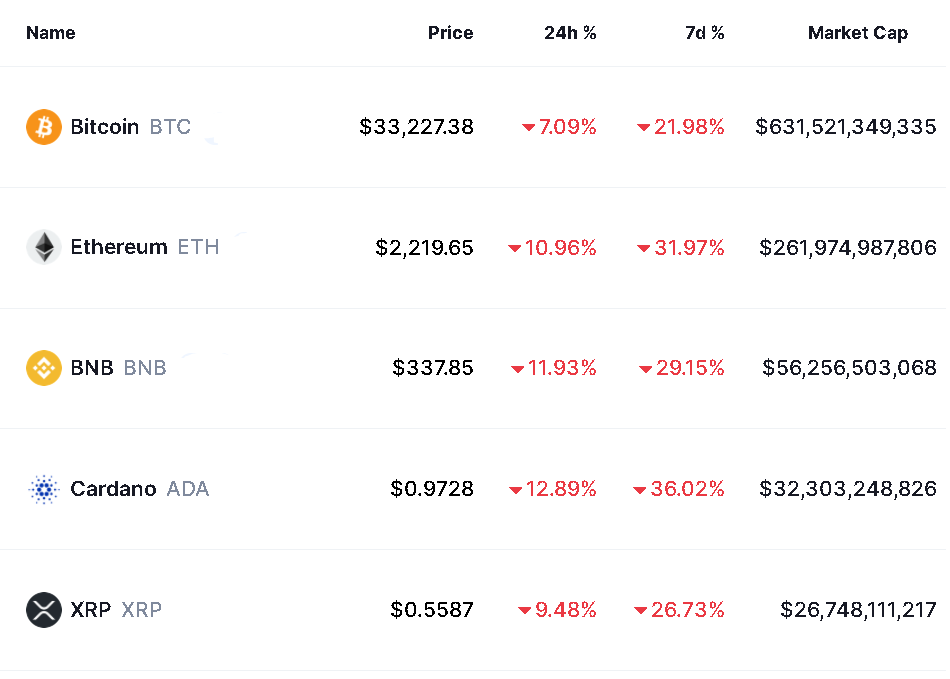Sort table by Price column header
This screenshot has height=679, width=950.
450,33
